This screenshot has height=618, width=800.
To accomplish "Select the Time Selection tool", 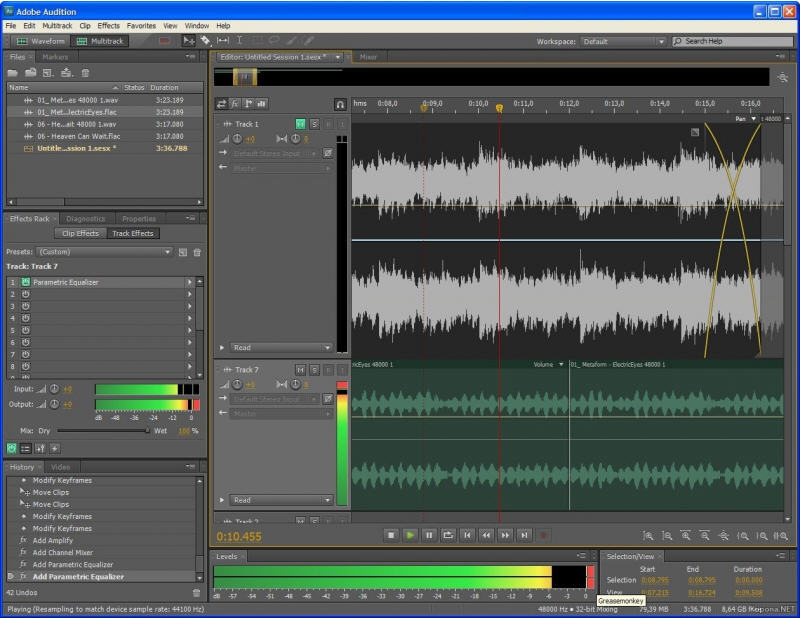I will (x=238, y=41).
